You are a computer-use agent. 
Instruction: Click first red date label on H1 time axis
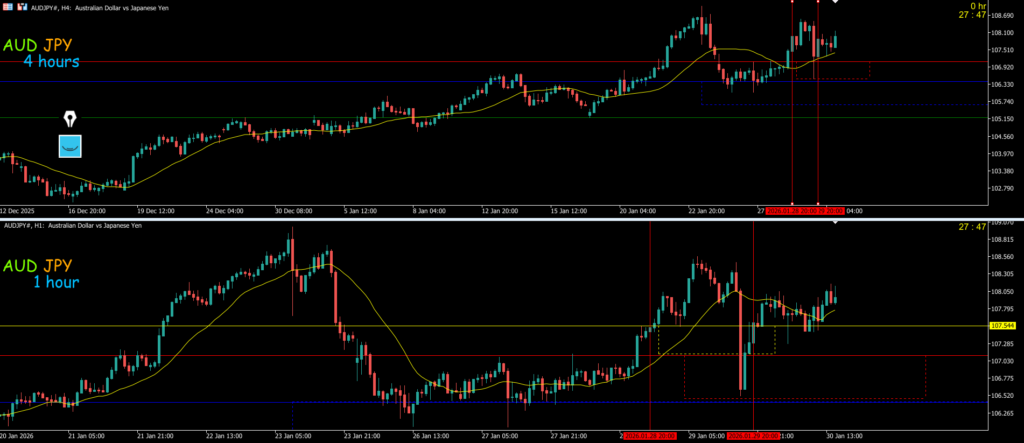coord(650,436)
